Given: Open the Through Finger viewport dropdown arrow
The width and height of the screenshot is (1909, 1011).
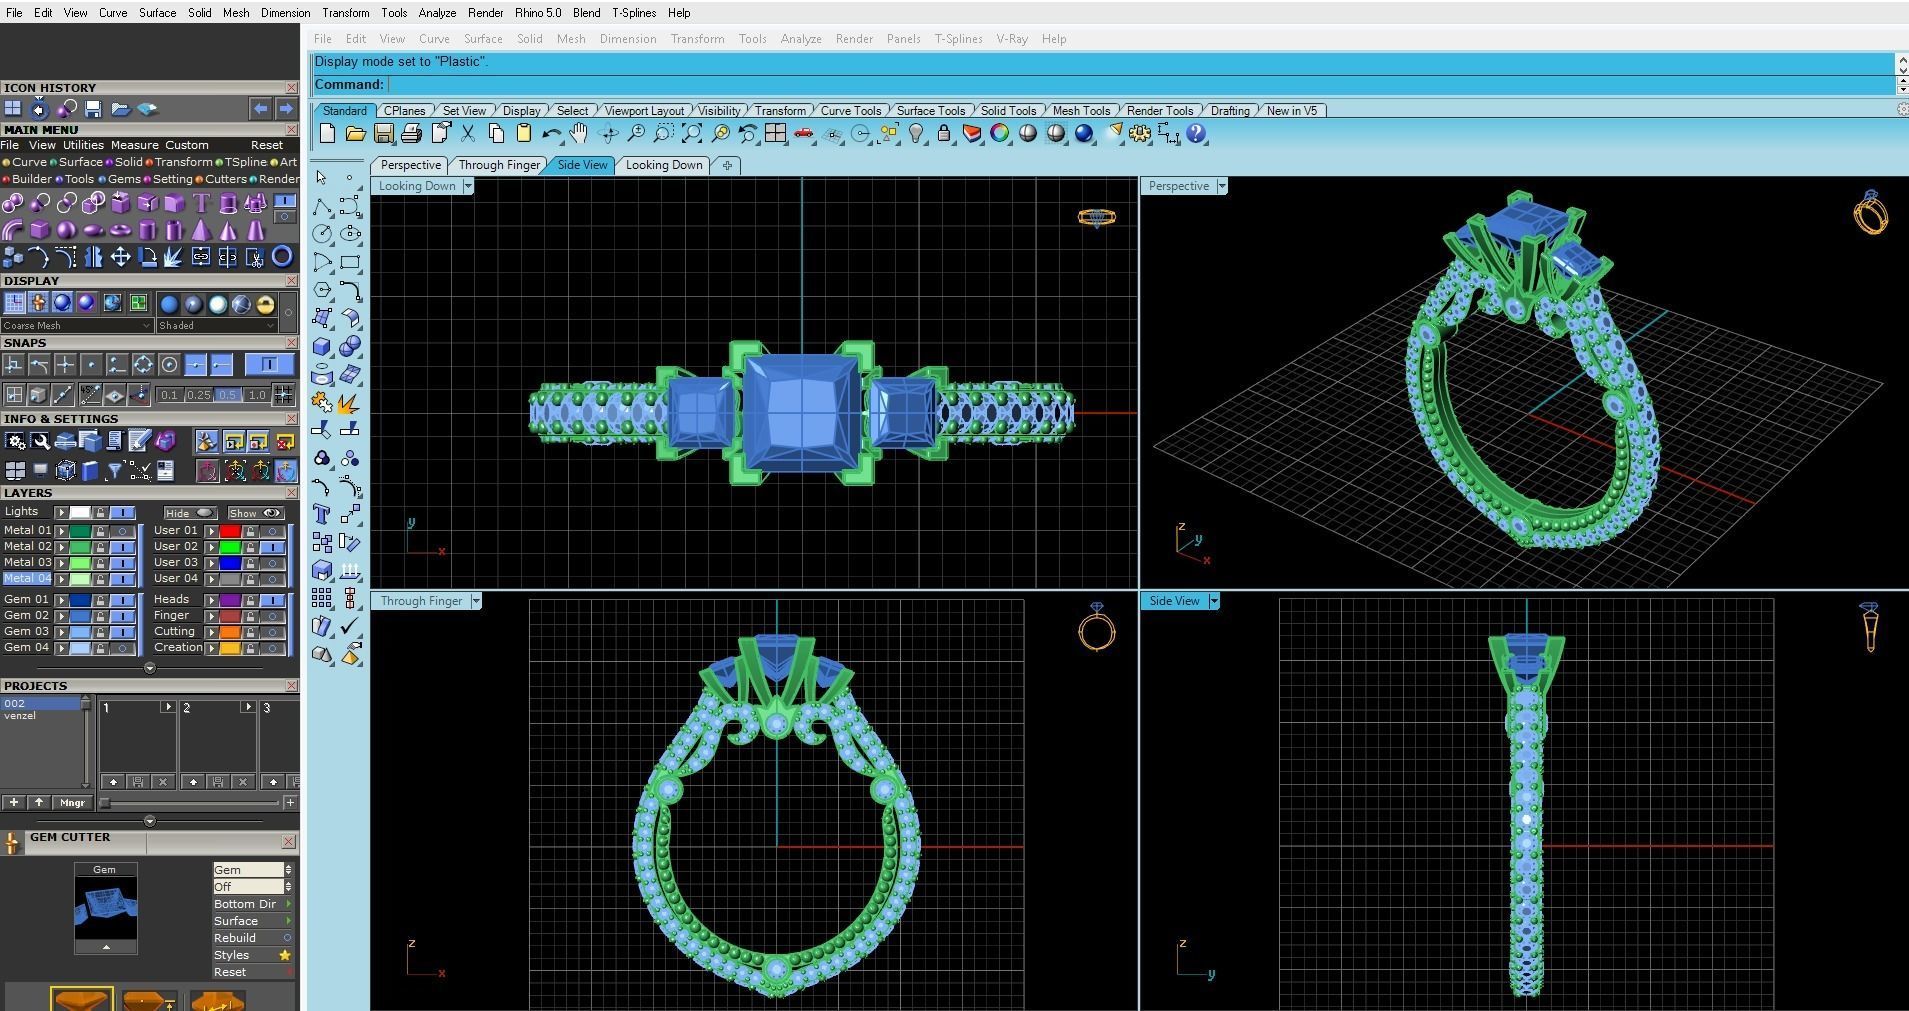Looking at the screenshot, I should pos(476,601).
